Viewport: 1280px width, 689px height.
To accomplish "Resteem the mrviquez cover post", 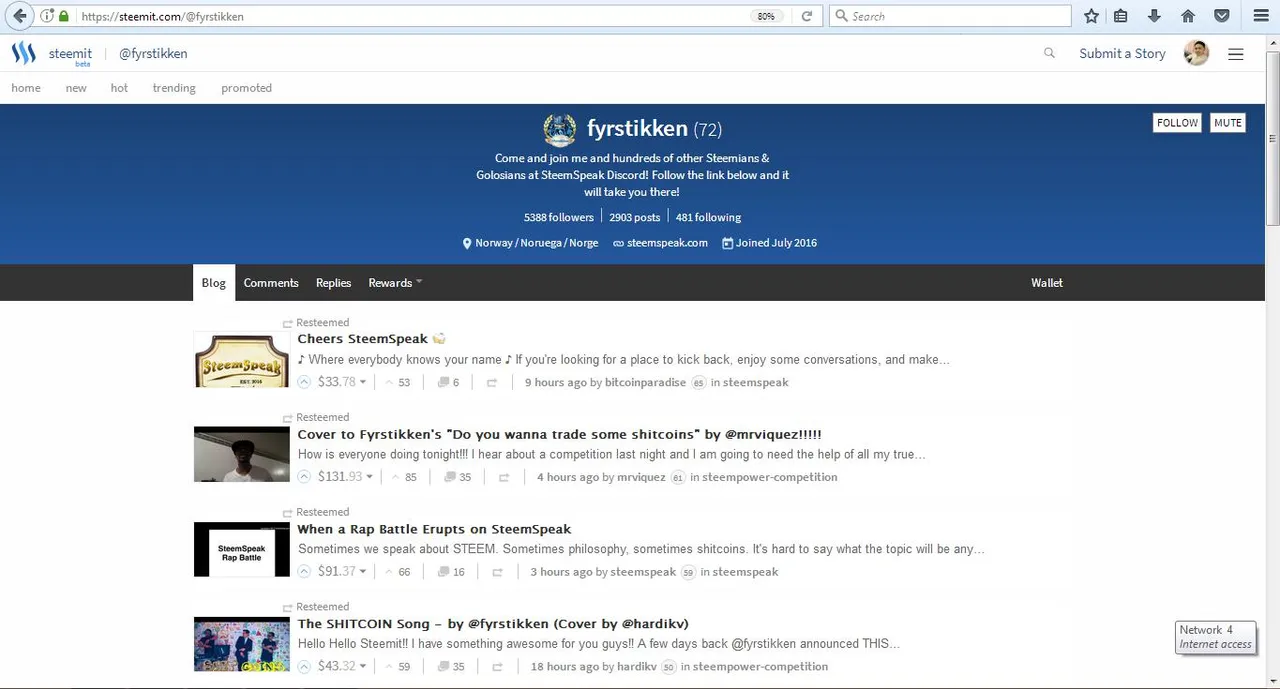I will click(x=504, y=477).
